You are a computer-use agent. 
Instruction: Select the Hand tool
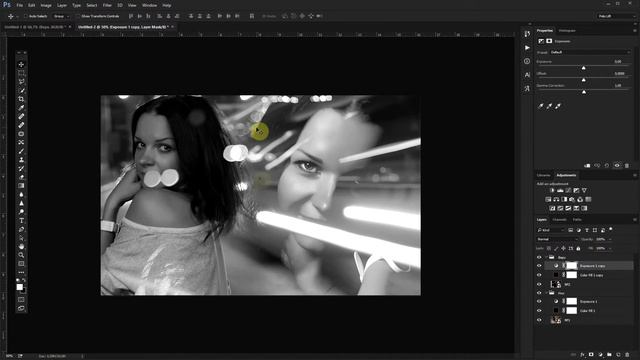21,247
